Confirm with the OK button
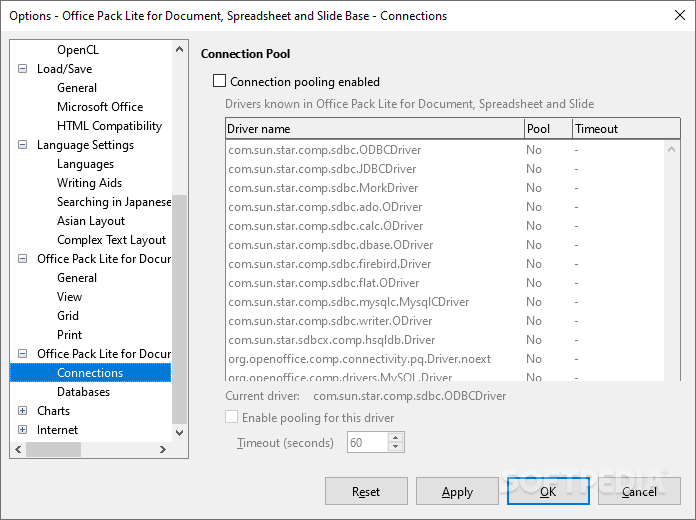 (548, 491)
